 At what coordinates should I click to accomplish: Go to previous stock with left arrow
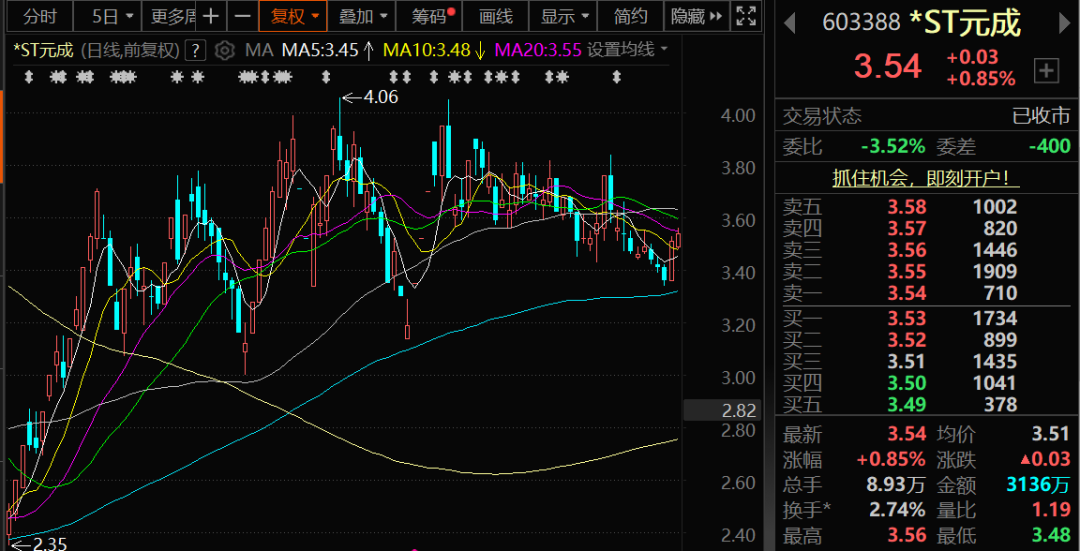pos(789,23)
